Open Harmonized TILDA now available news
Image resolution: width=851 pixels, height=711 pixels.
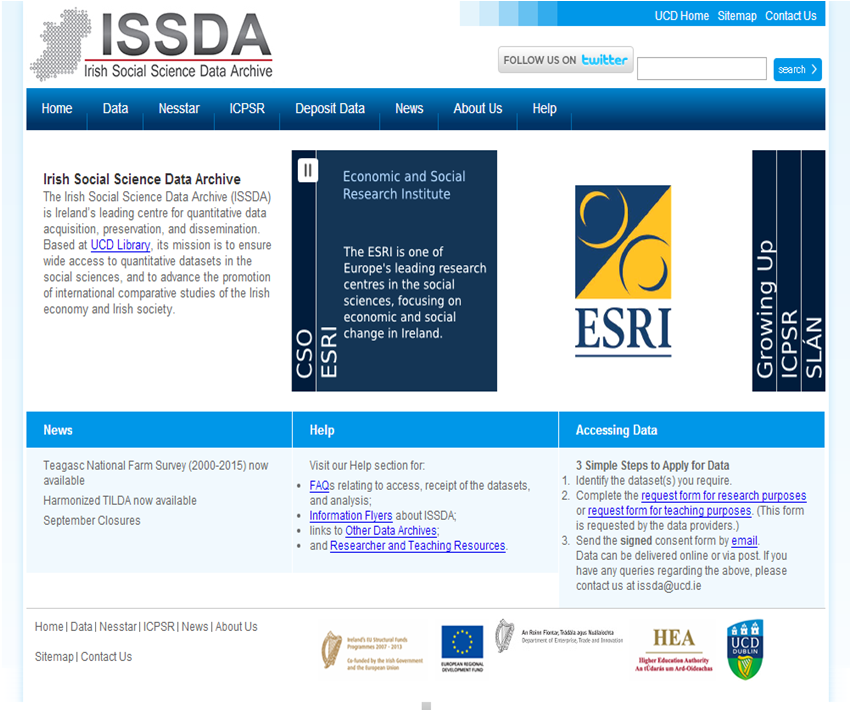tap(120, 500)
